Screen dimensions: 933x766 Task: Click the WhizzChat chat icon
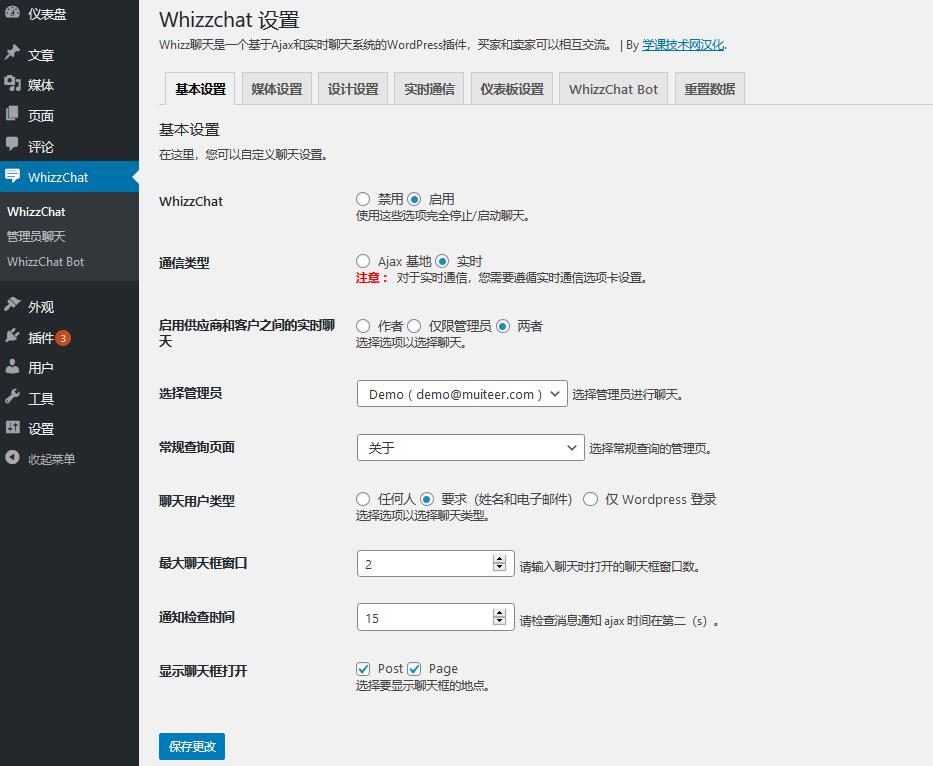pos(12,176)
